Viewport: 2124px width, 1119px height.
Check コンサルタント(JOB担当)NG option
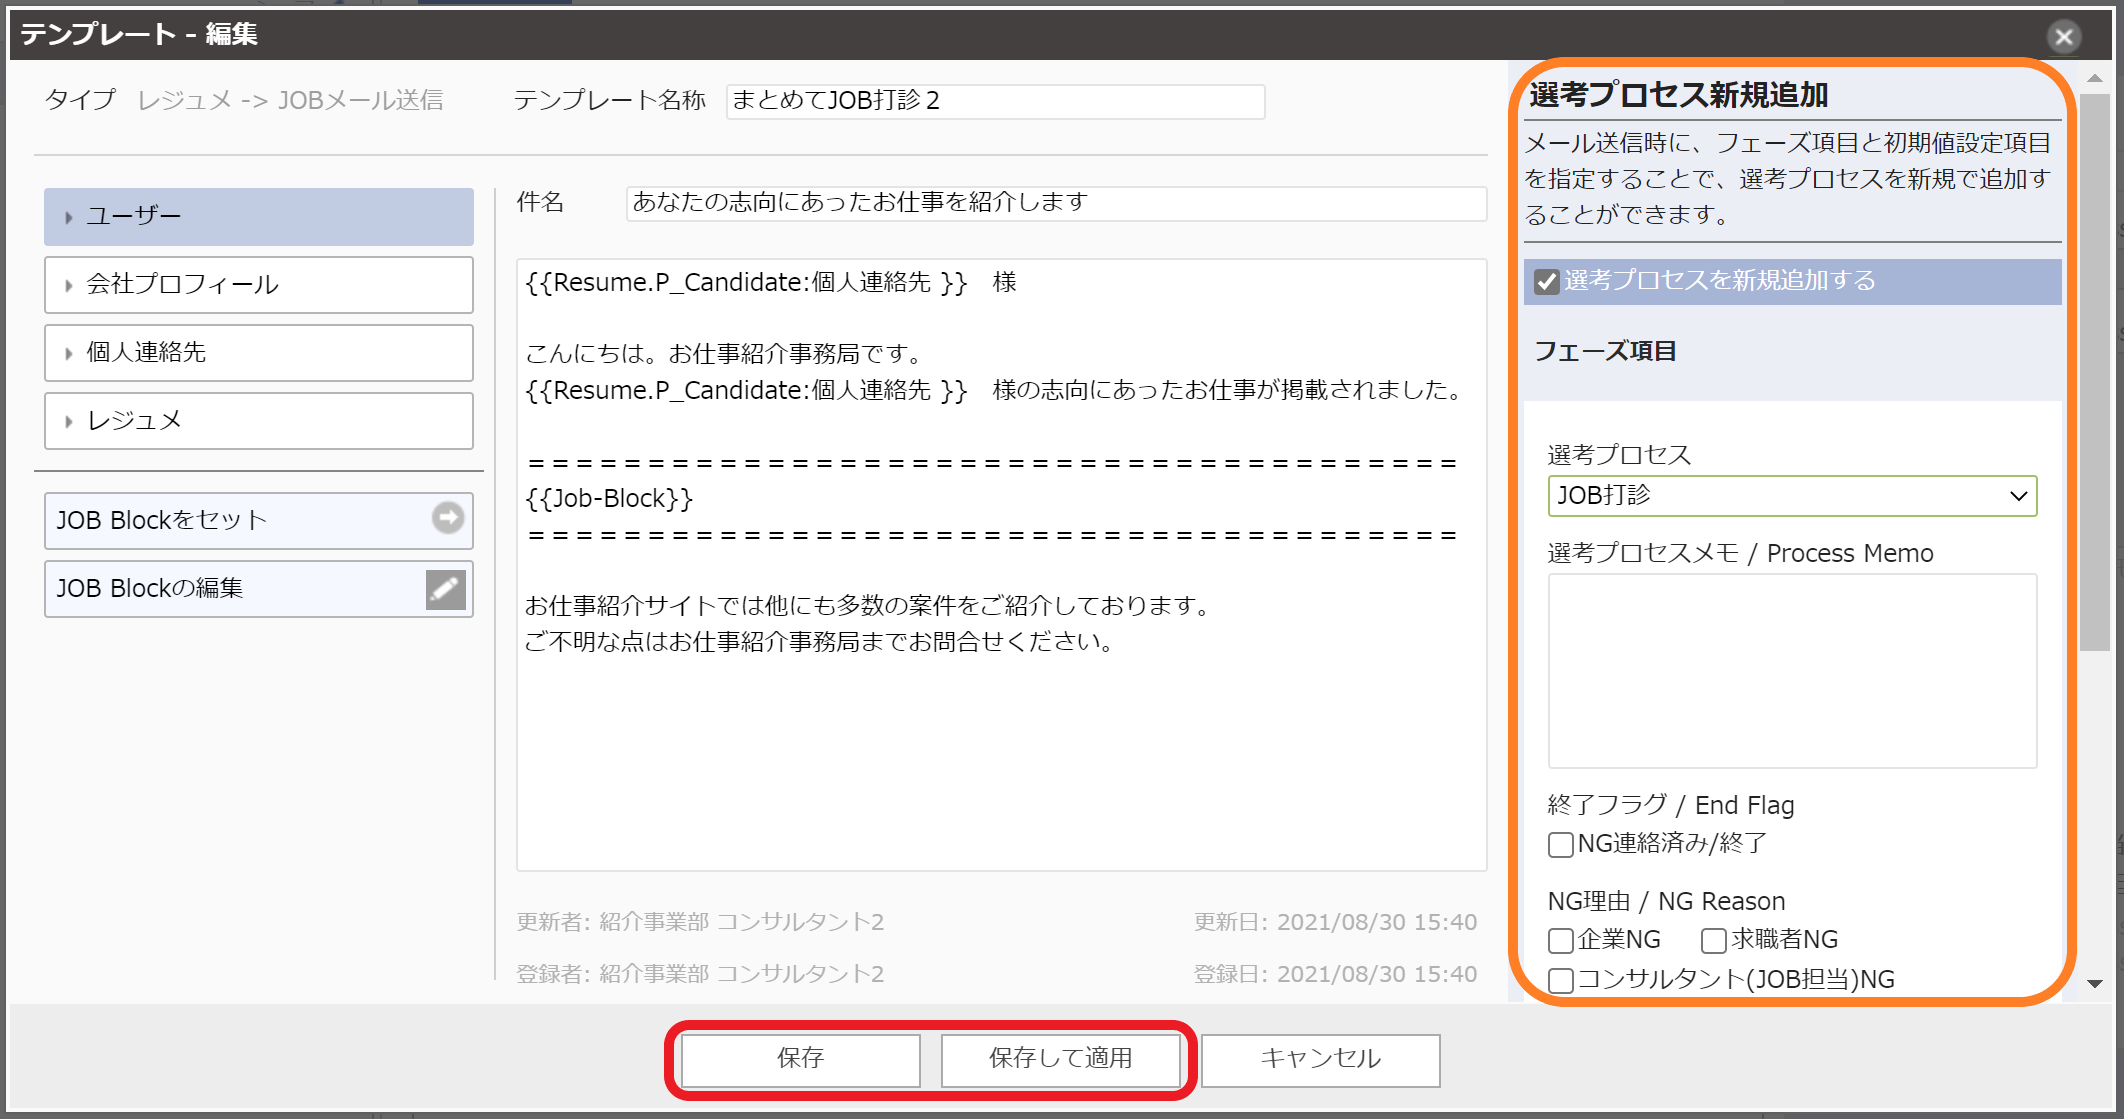[1560, 981]
